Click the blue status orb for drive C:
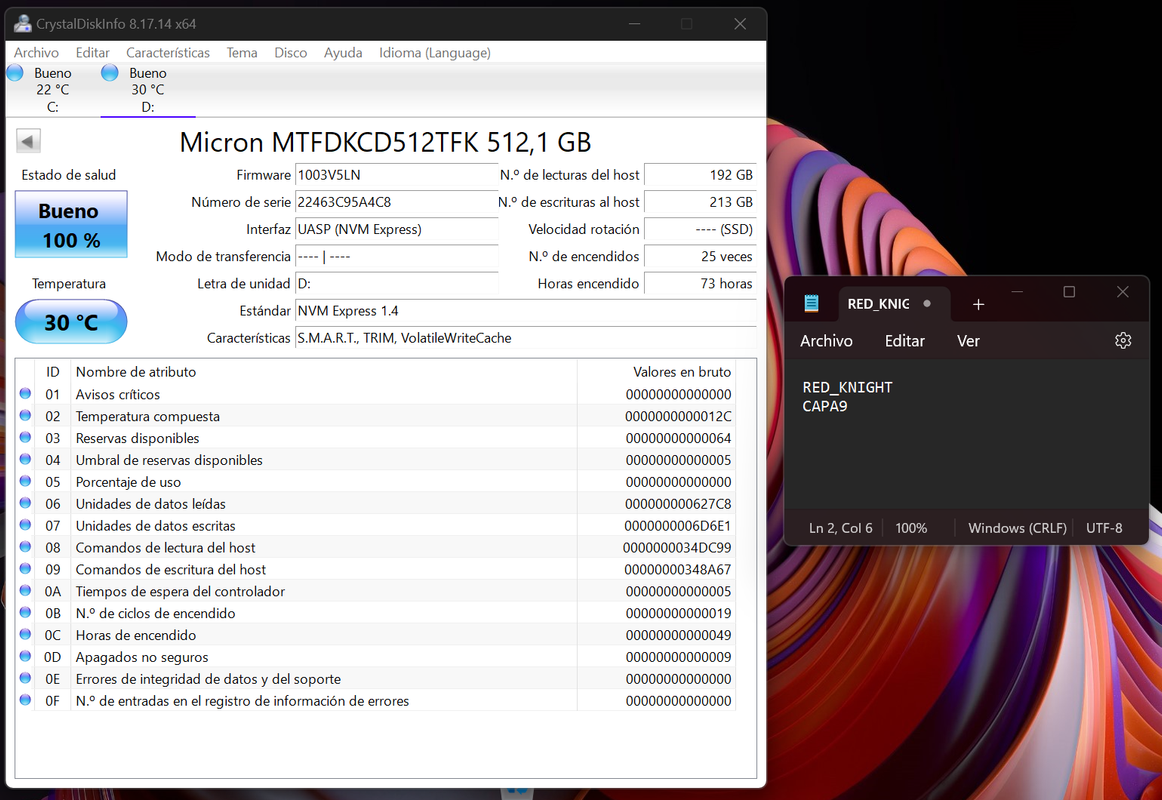This screenshot has height=800, width=1162. coord(15,73)
